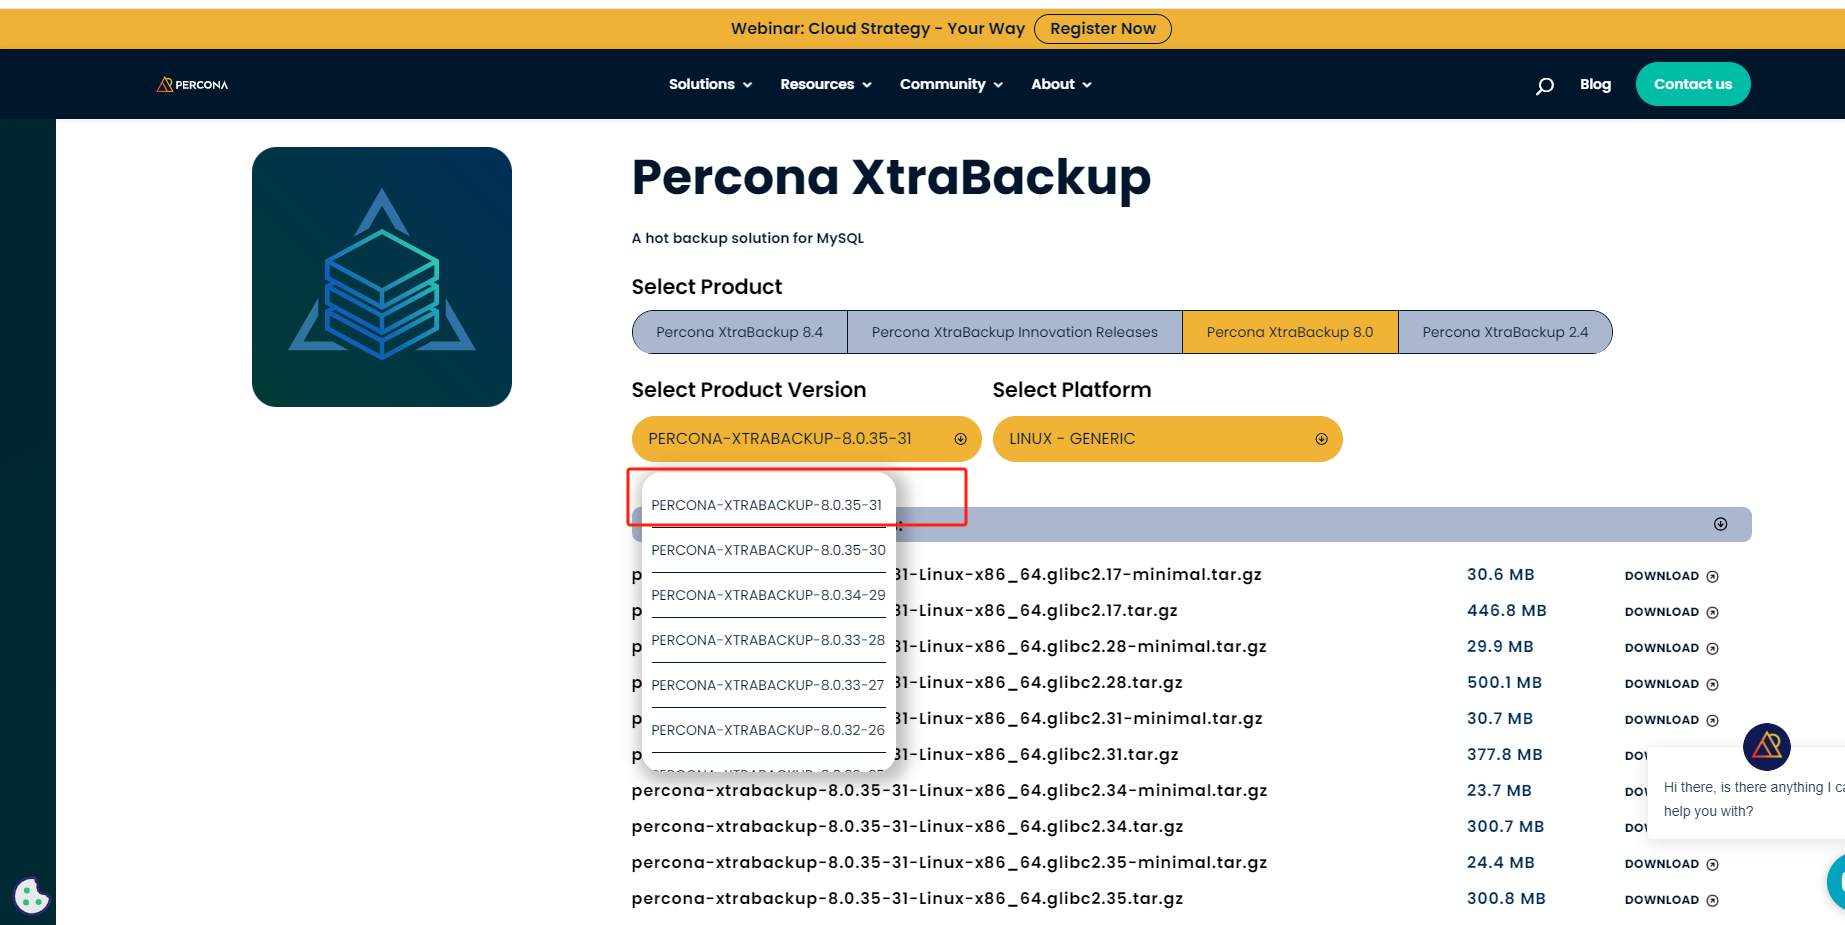Open the Blog link
Viewport: 1845px width, 925px height.
click(1595, 84)
